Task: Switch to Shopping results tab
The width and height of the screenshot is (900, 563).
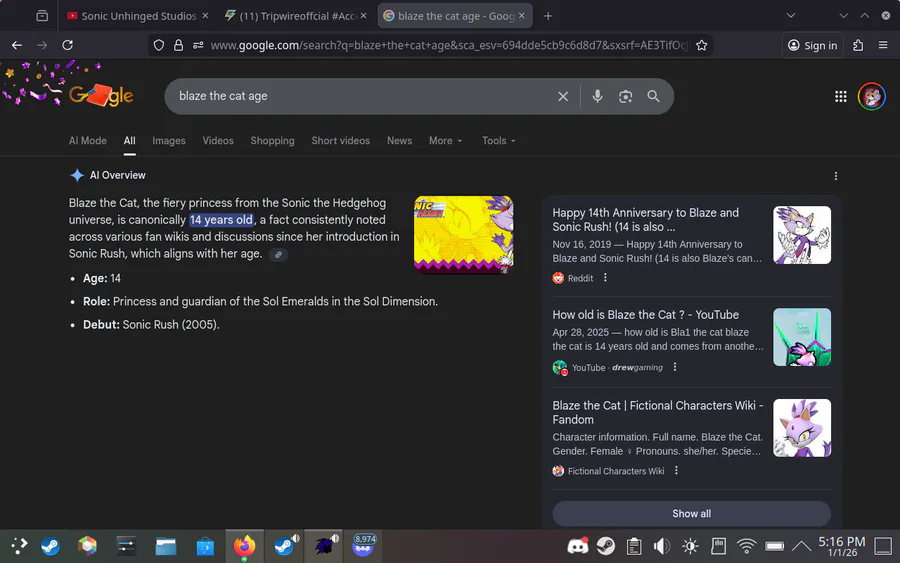Action: click(272, 141)
